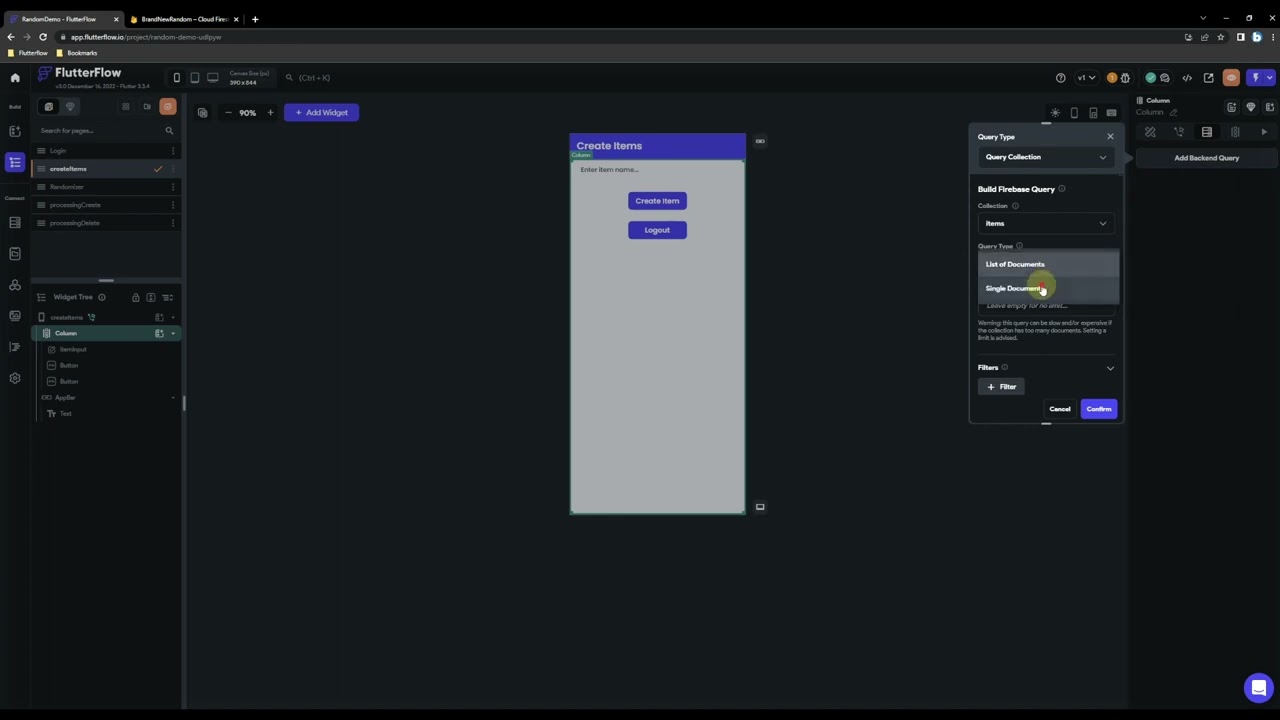
Task: Open the bug issues icon
Action: 1125,77
